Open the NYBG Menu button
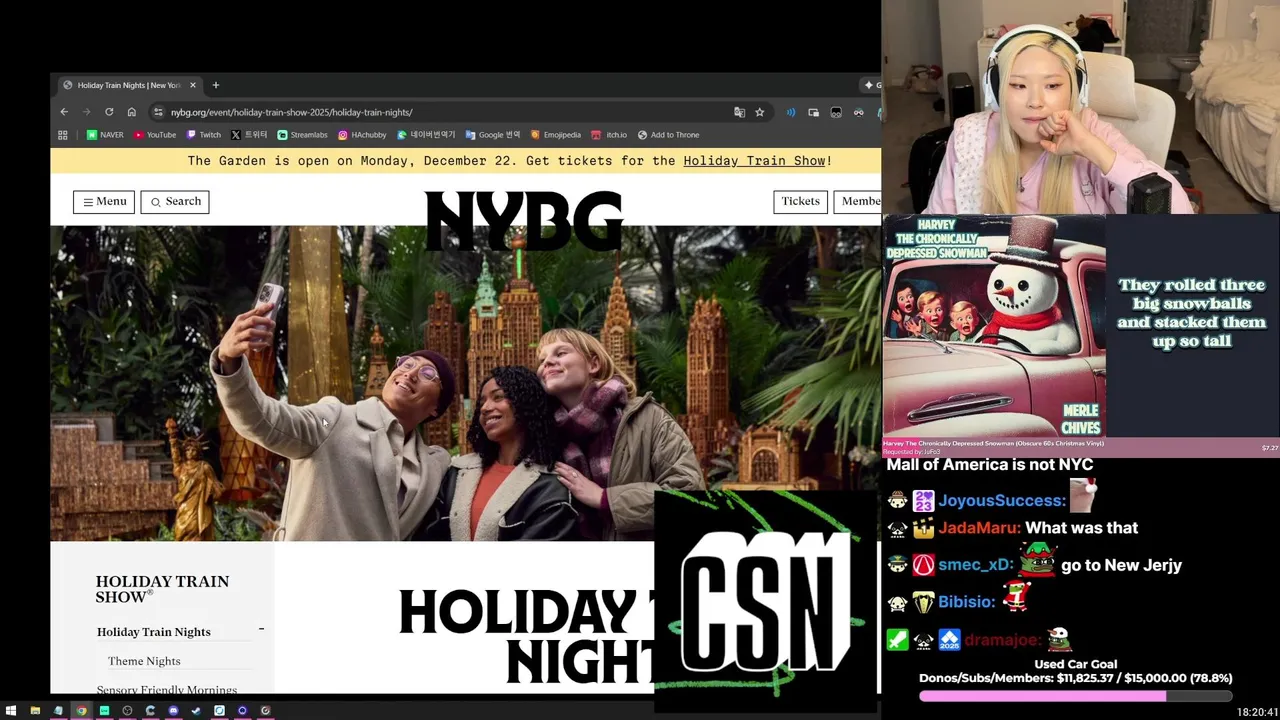The height and width of the screenshot is (720, 1280). [x=104, y=201]
